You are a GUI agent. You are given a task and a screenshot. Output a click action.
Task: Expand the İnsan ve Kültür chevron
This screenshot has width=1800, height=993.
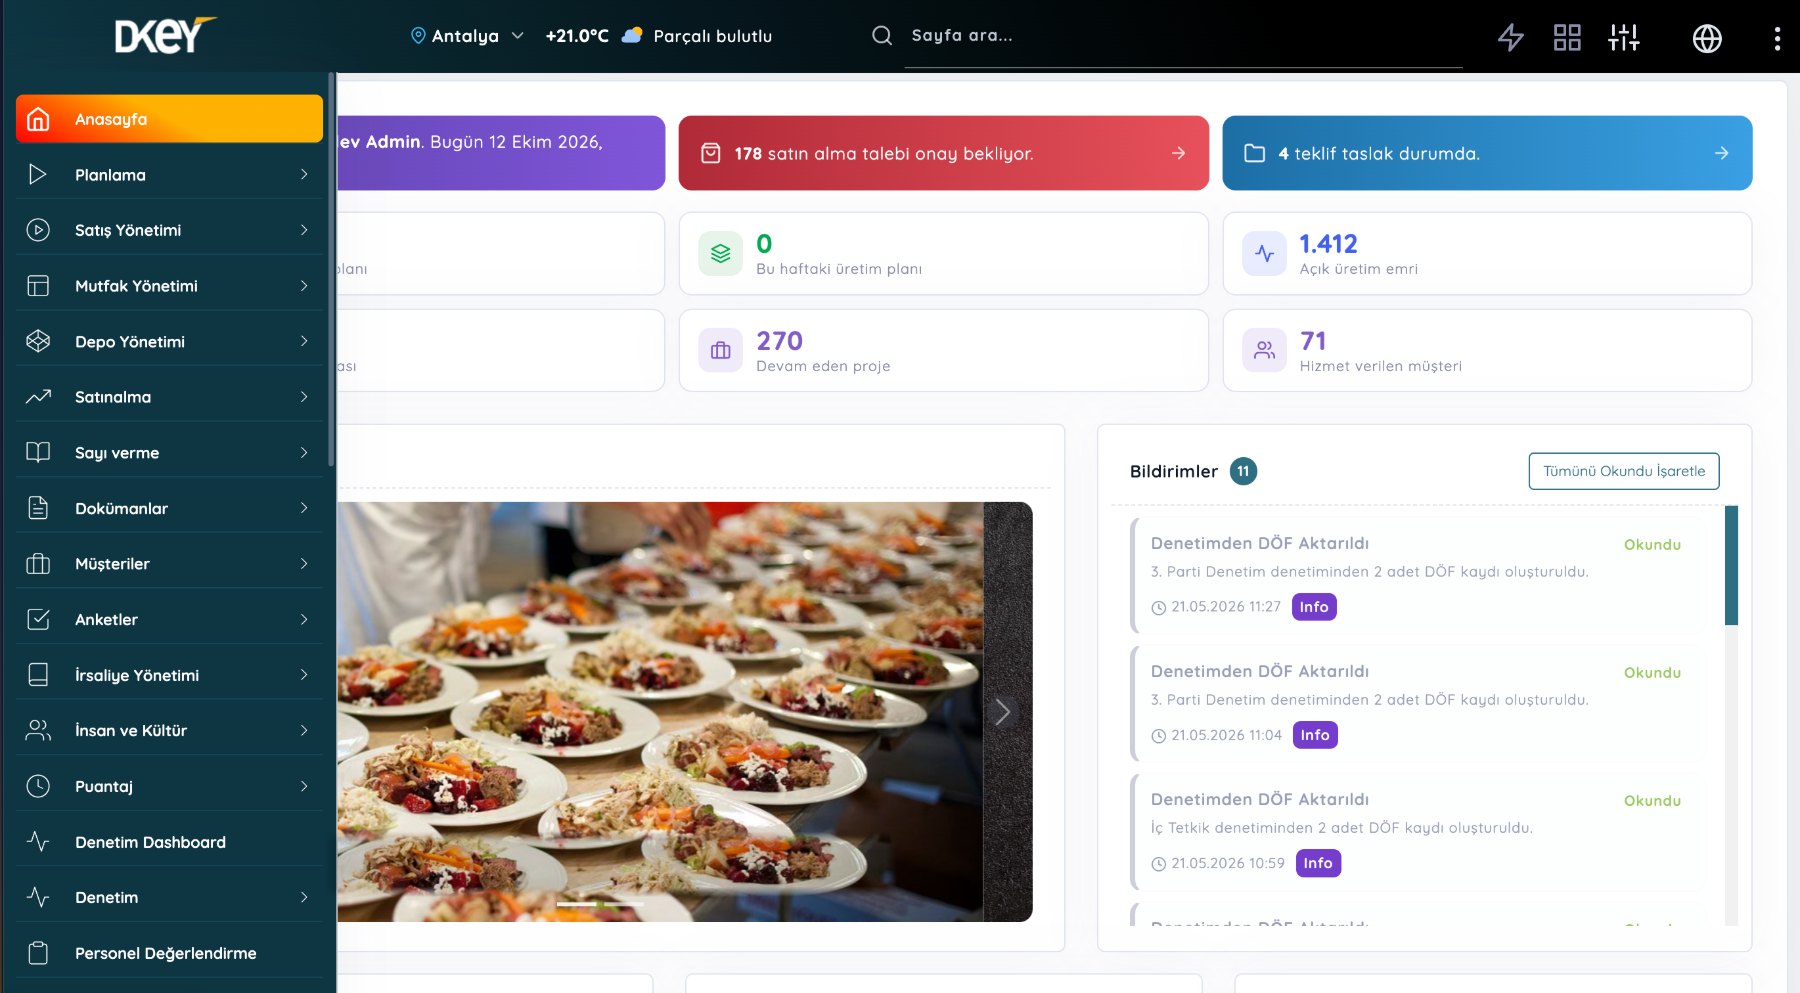tap(304, 731)
